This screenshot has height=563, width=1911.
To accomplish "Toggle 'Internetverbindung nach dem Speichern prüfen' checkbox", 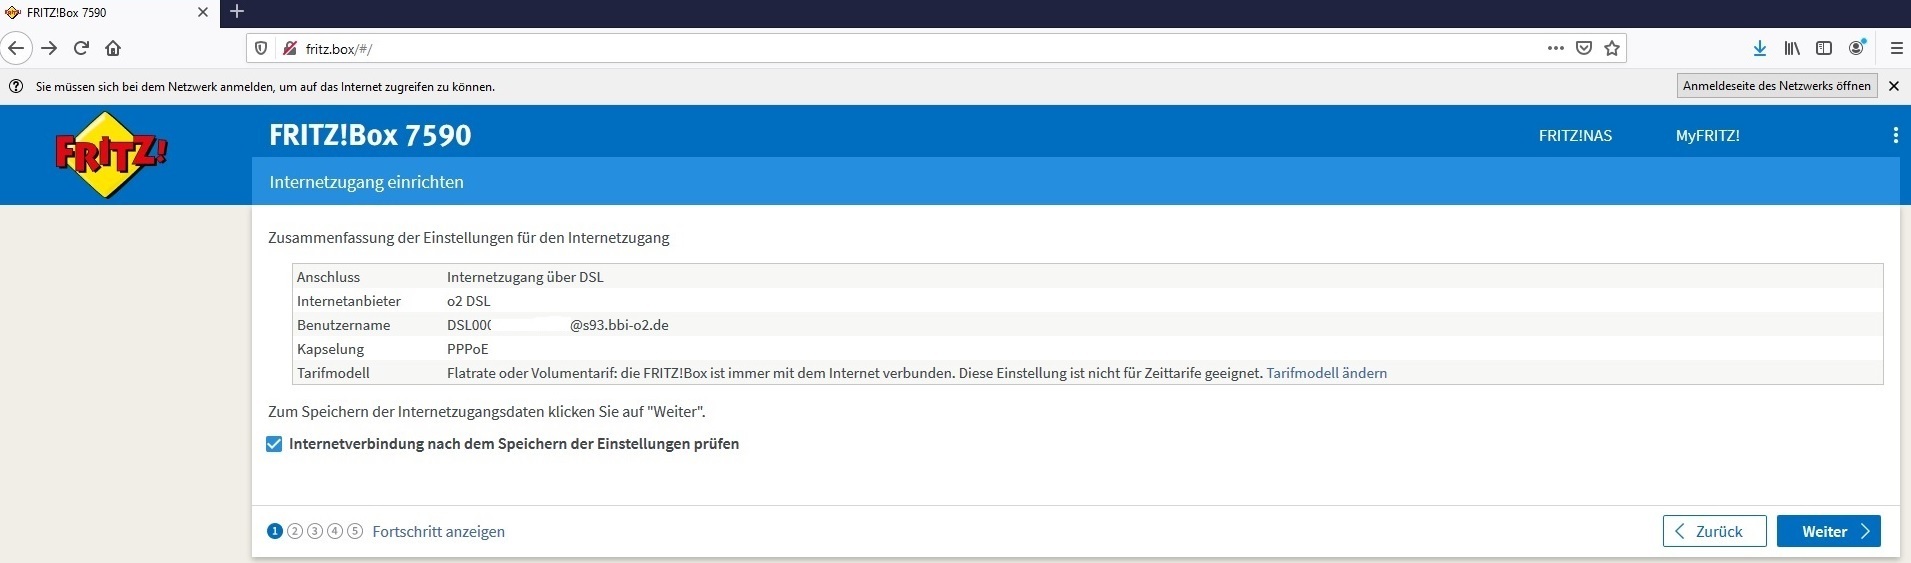I will click(274, 444).
